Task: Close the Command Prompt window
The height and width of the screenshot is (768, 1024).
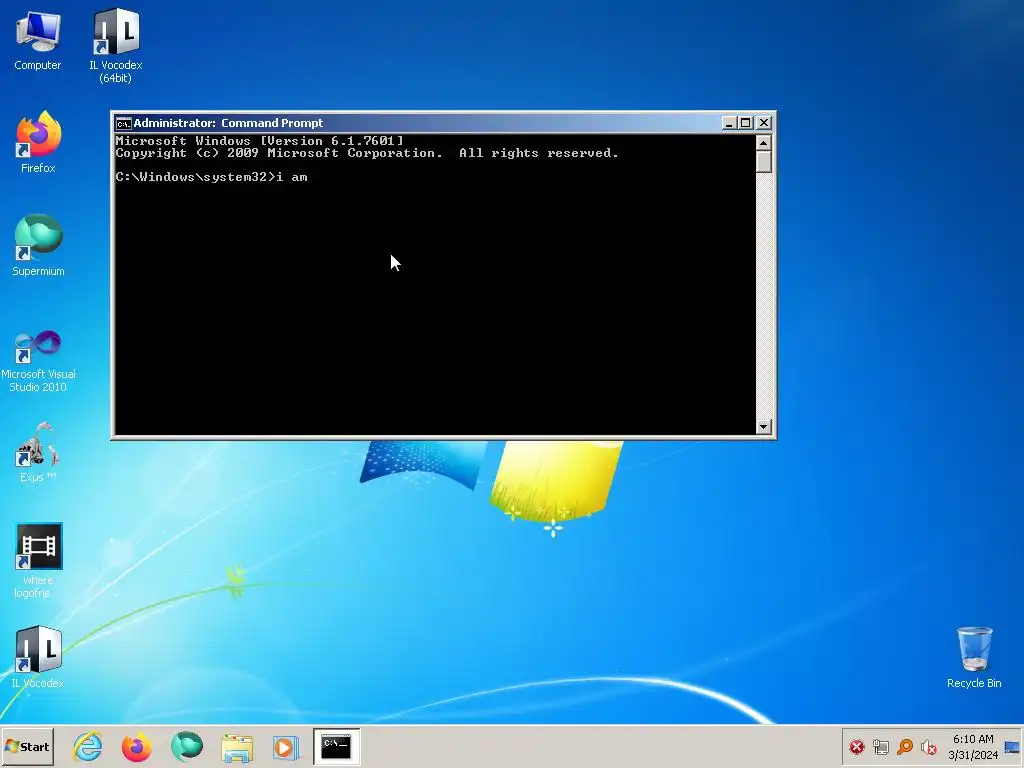Action: pyautogui.click(x=763, y=123)
